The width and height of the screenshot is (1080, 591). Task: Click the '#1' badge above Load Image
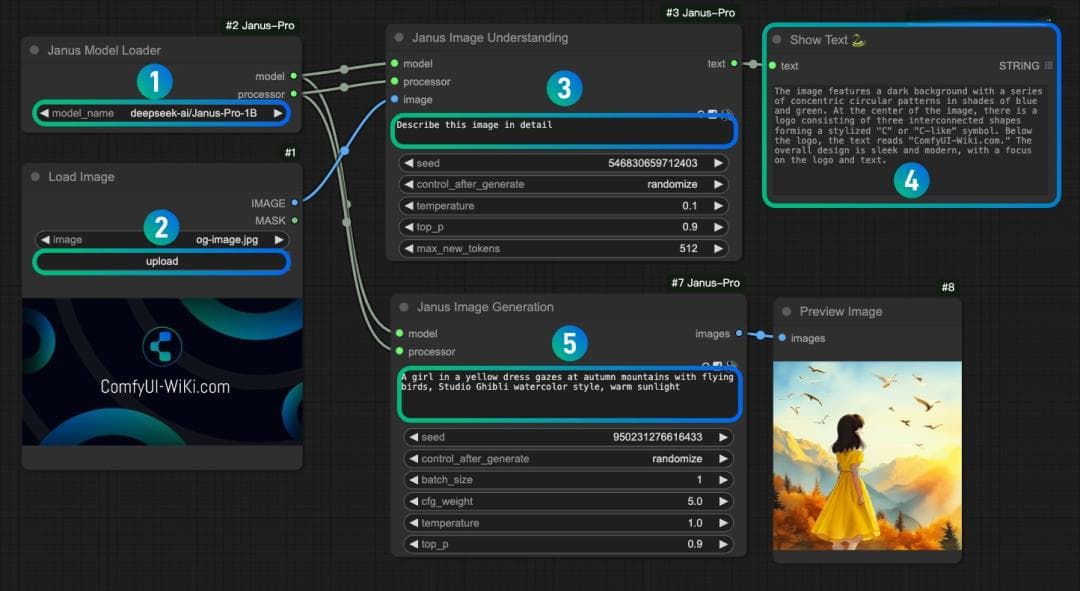click(x=290, y=152)
